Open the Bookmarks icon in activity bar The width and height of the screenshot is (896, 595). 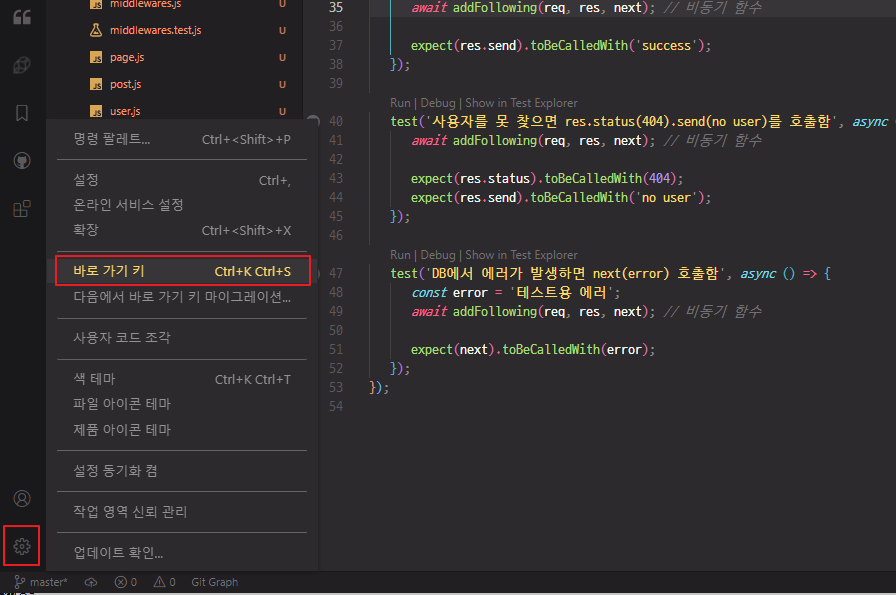click(22, 113)
